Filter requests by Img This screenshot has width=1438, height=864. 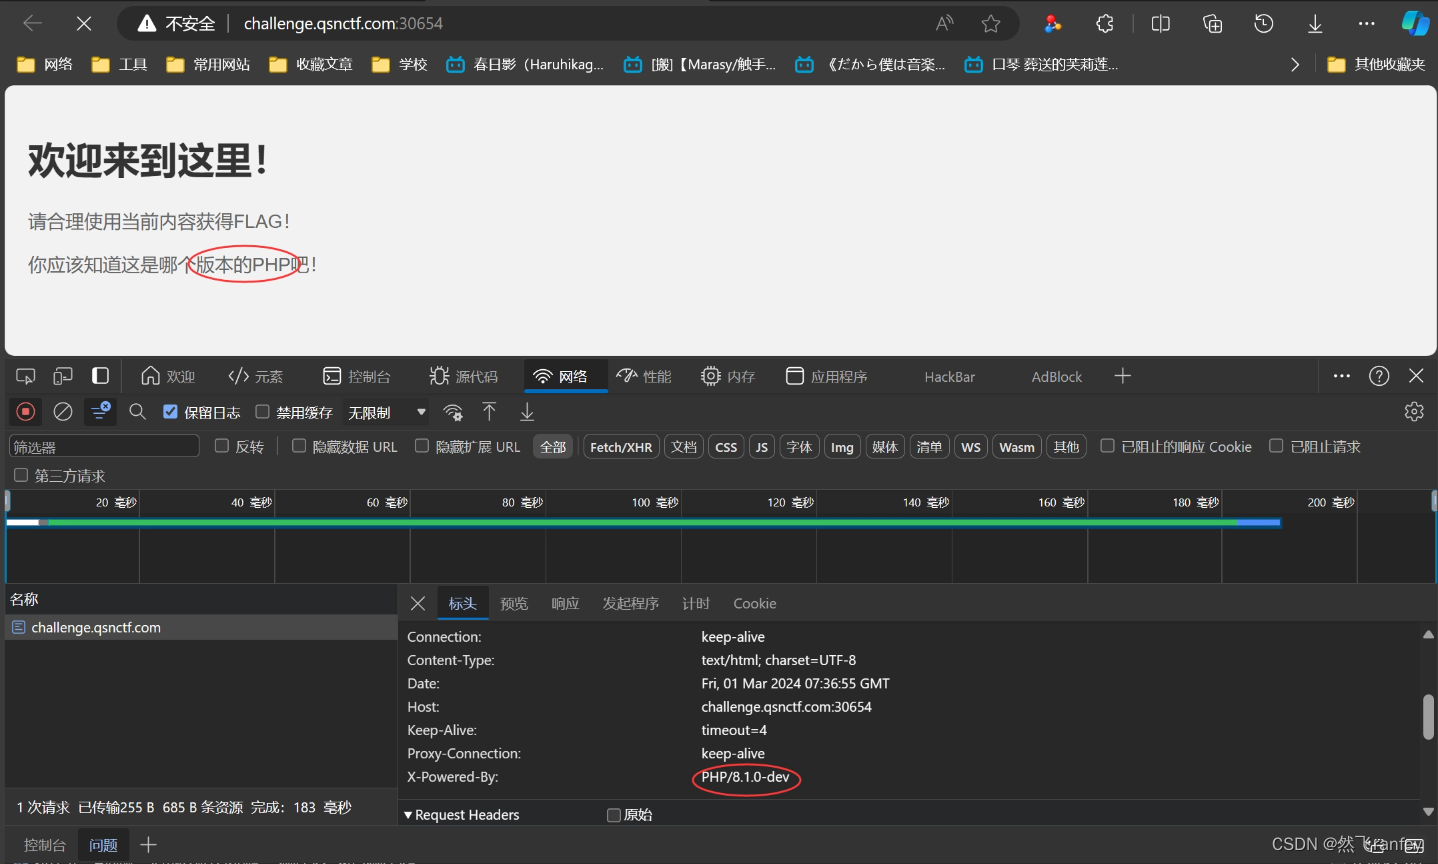pos(842,447)
